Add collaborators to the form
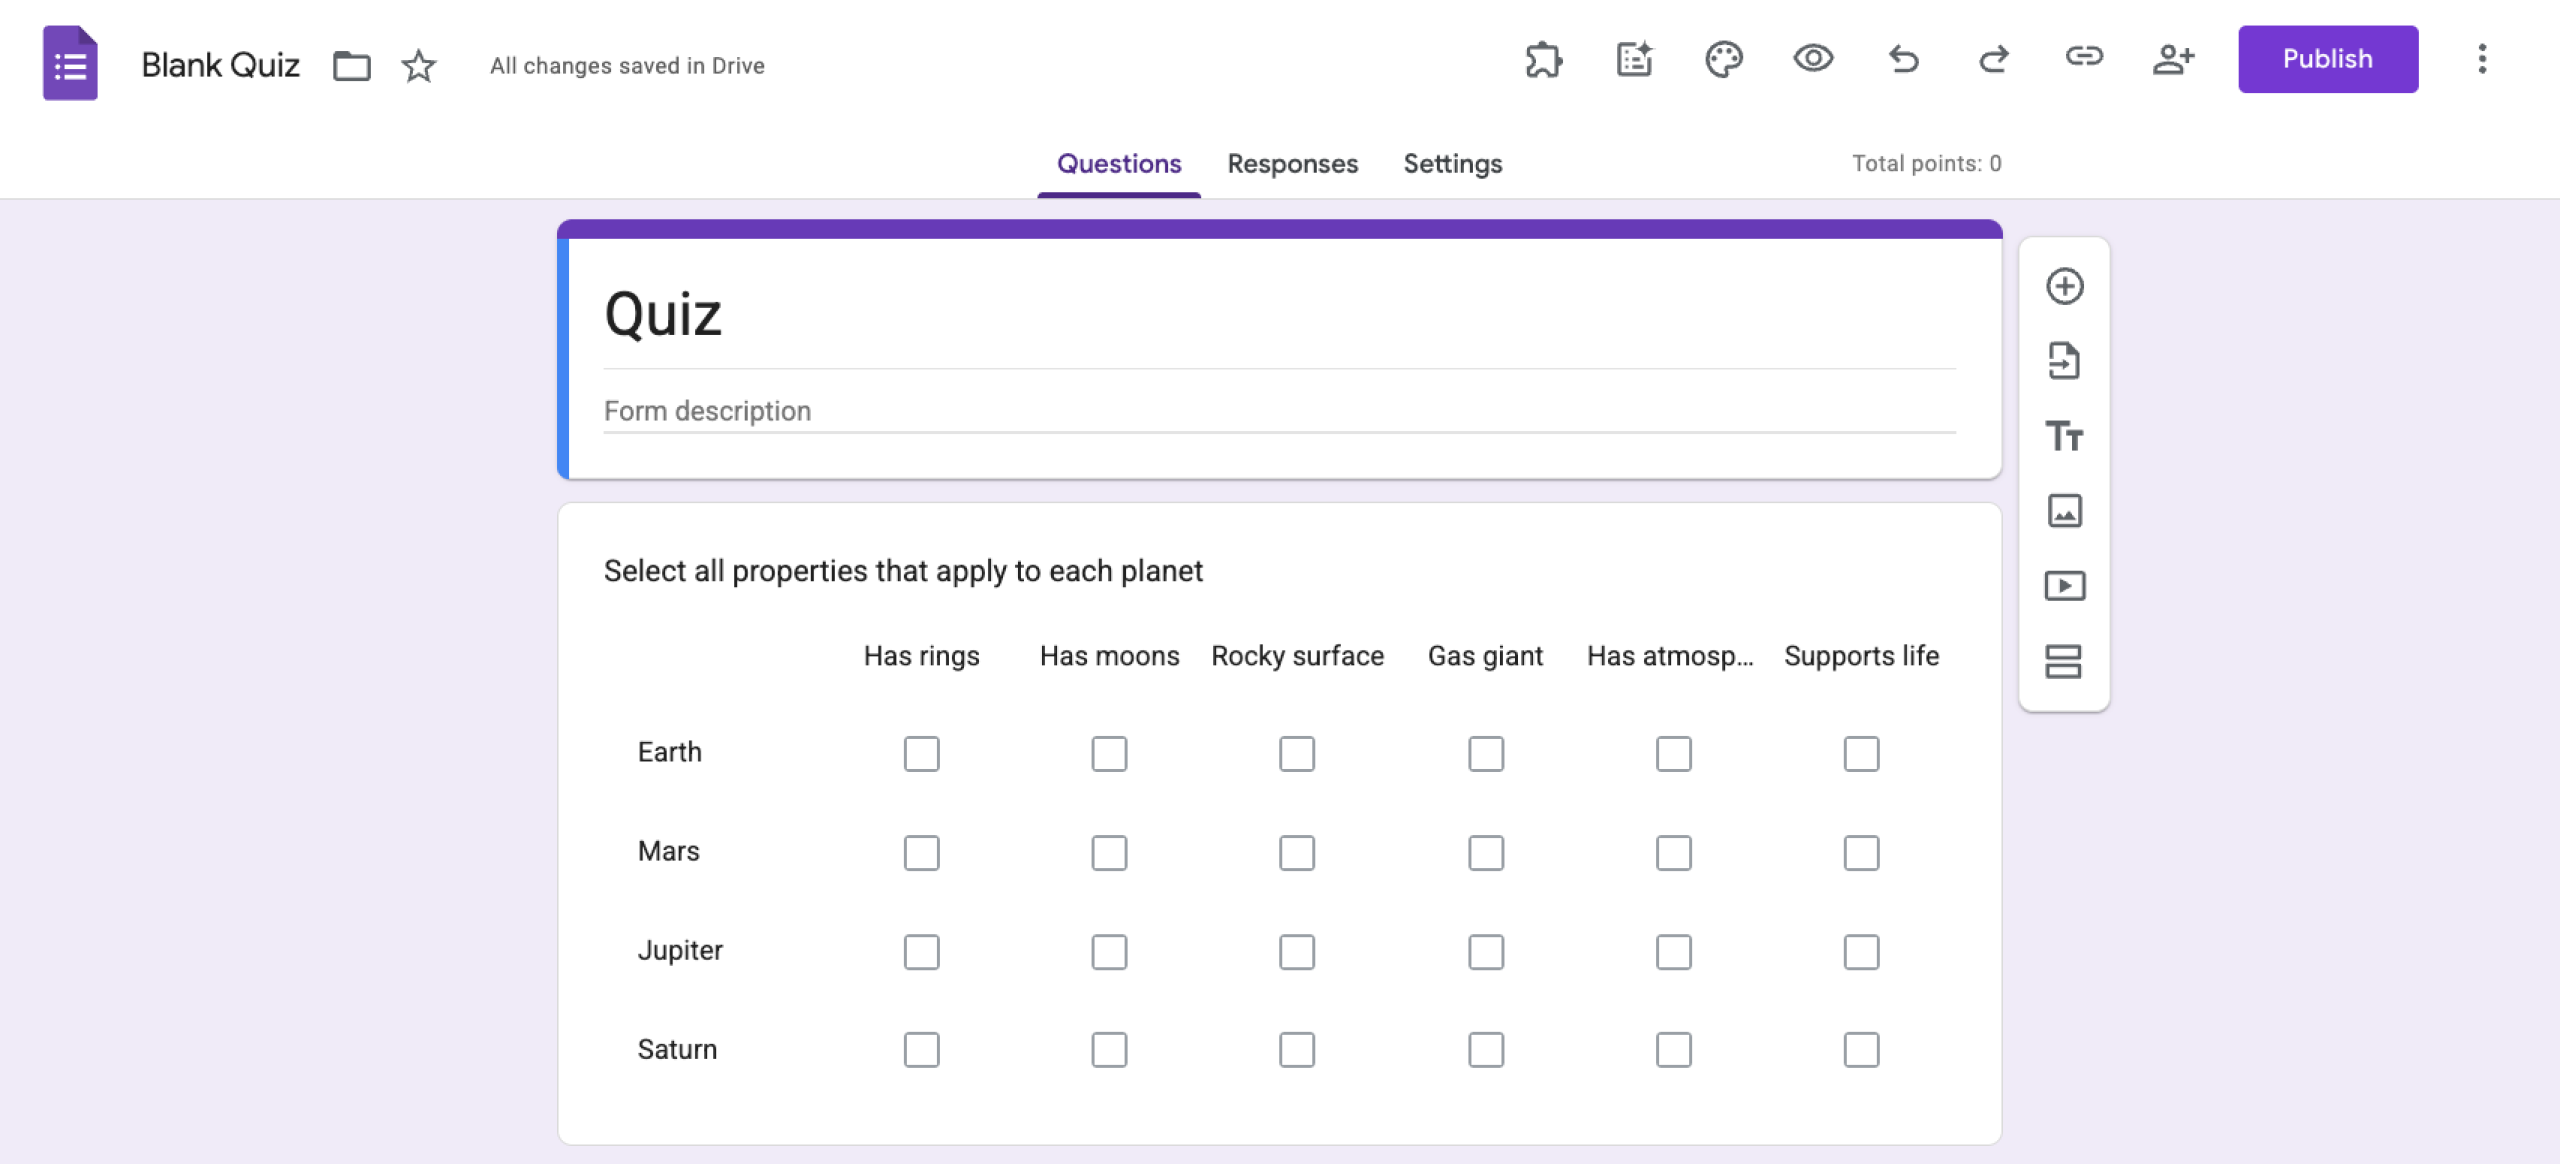 click(x=2174, y=60)
